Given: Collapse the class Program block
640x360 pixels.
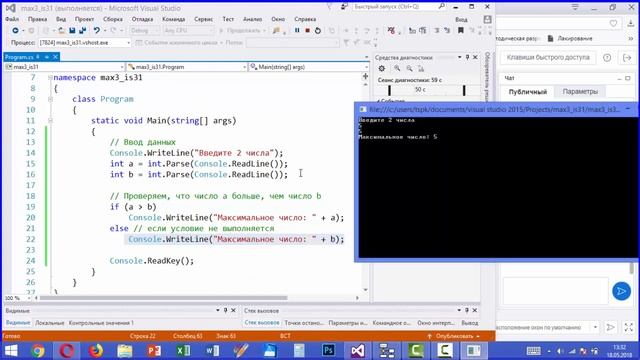Looking at the screenshot, I should [x=50, y=99].
